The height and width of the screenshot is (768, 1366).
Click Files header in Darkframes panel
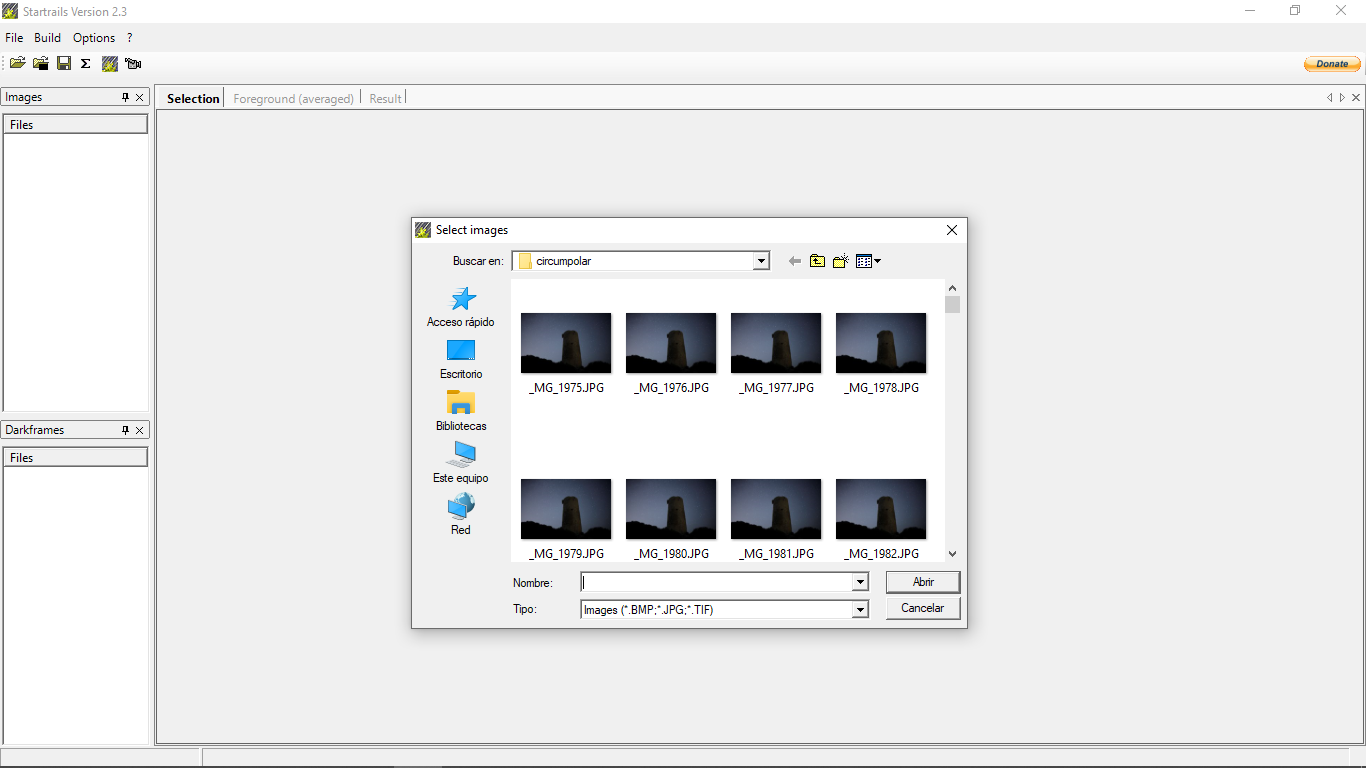[x=76, y=457]
